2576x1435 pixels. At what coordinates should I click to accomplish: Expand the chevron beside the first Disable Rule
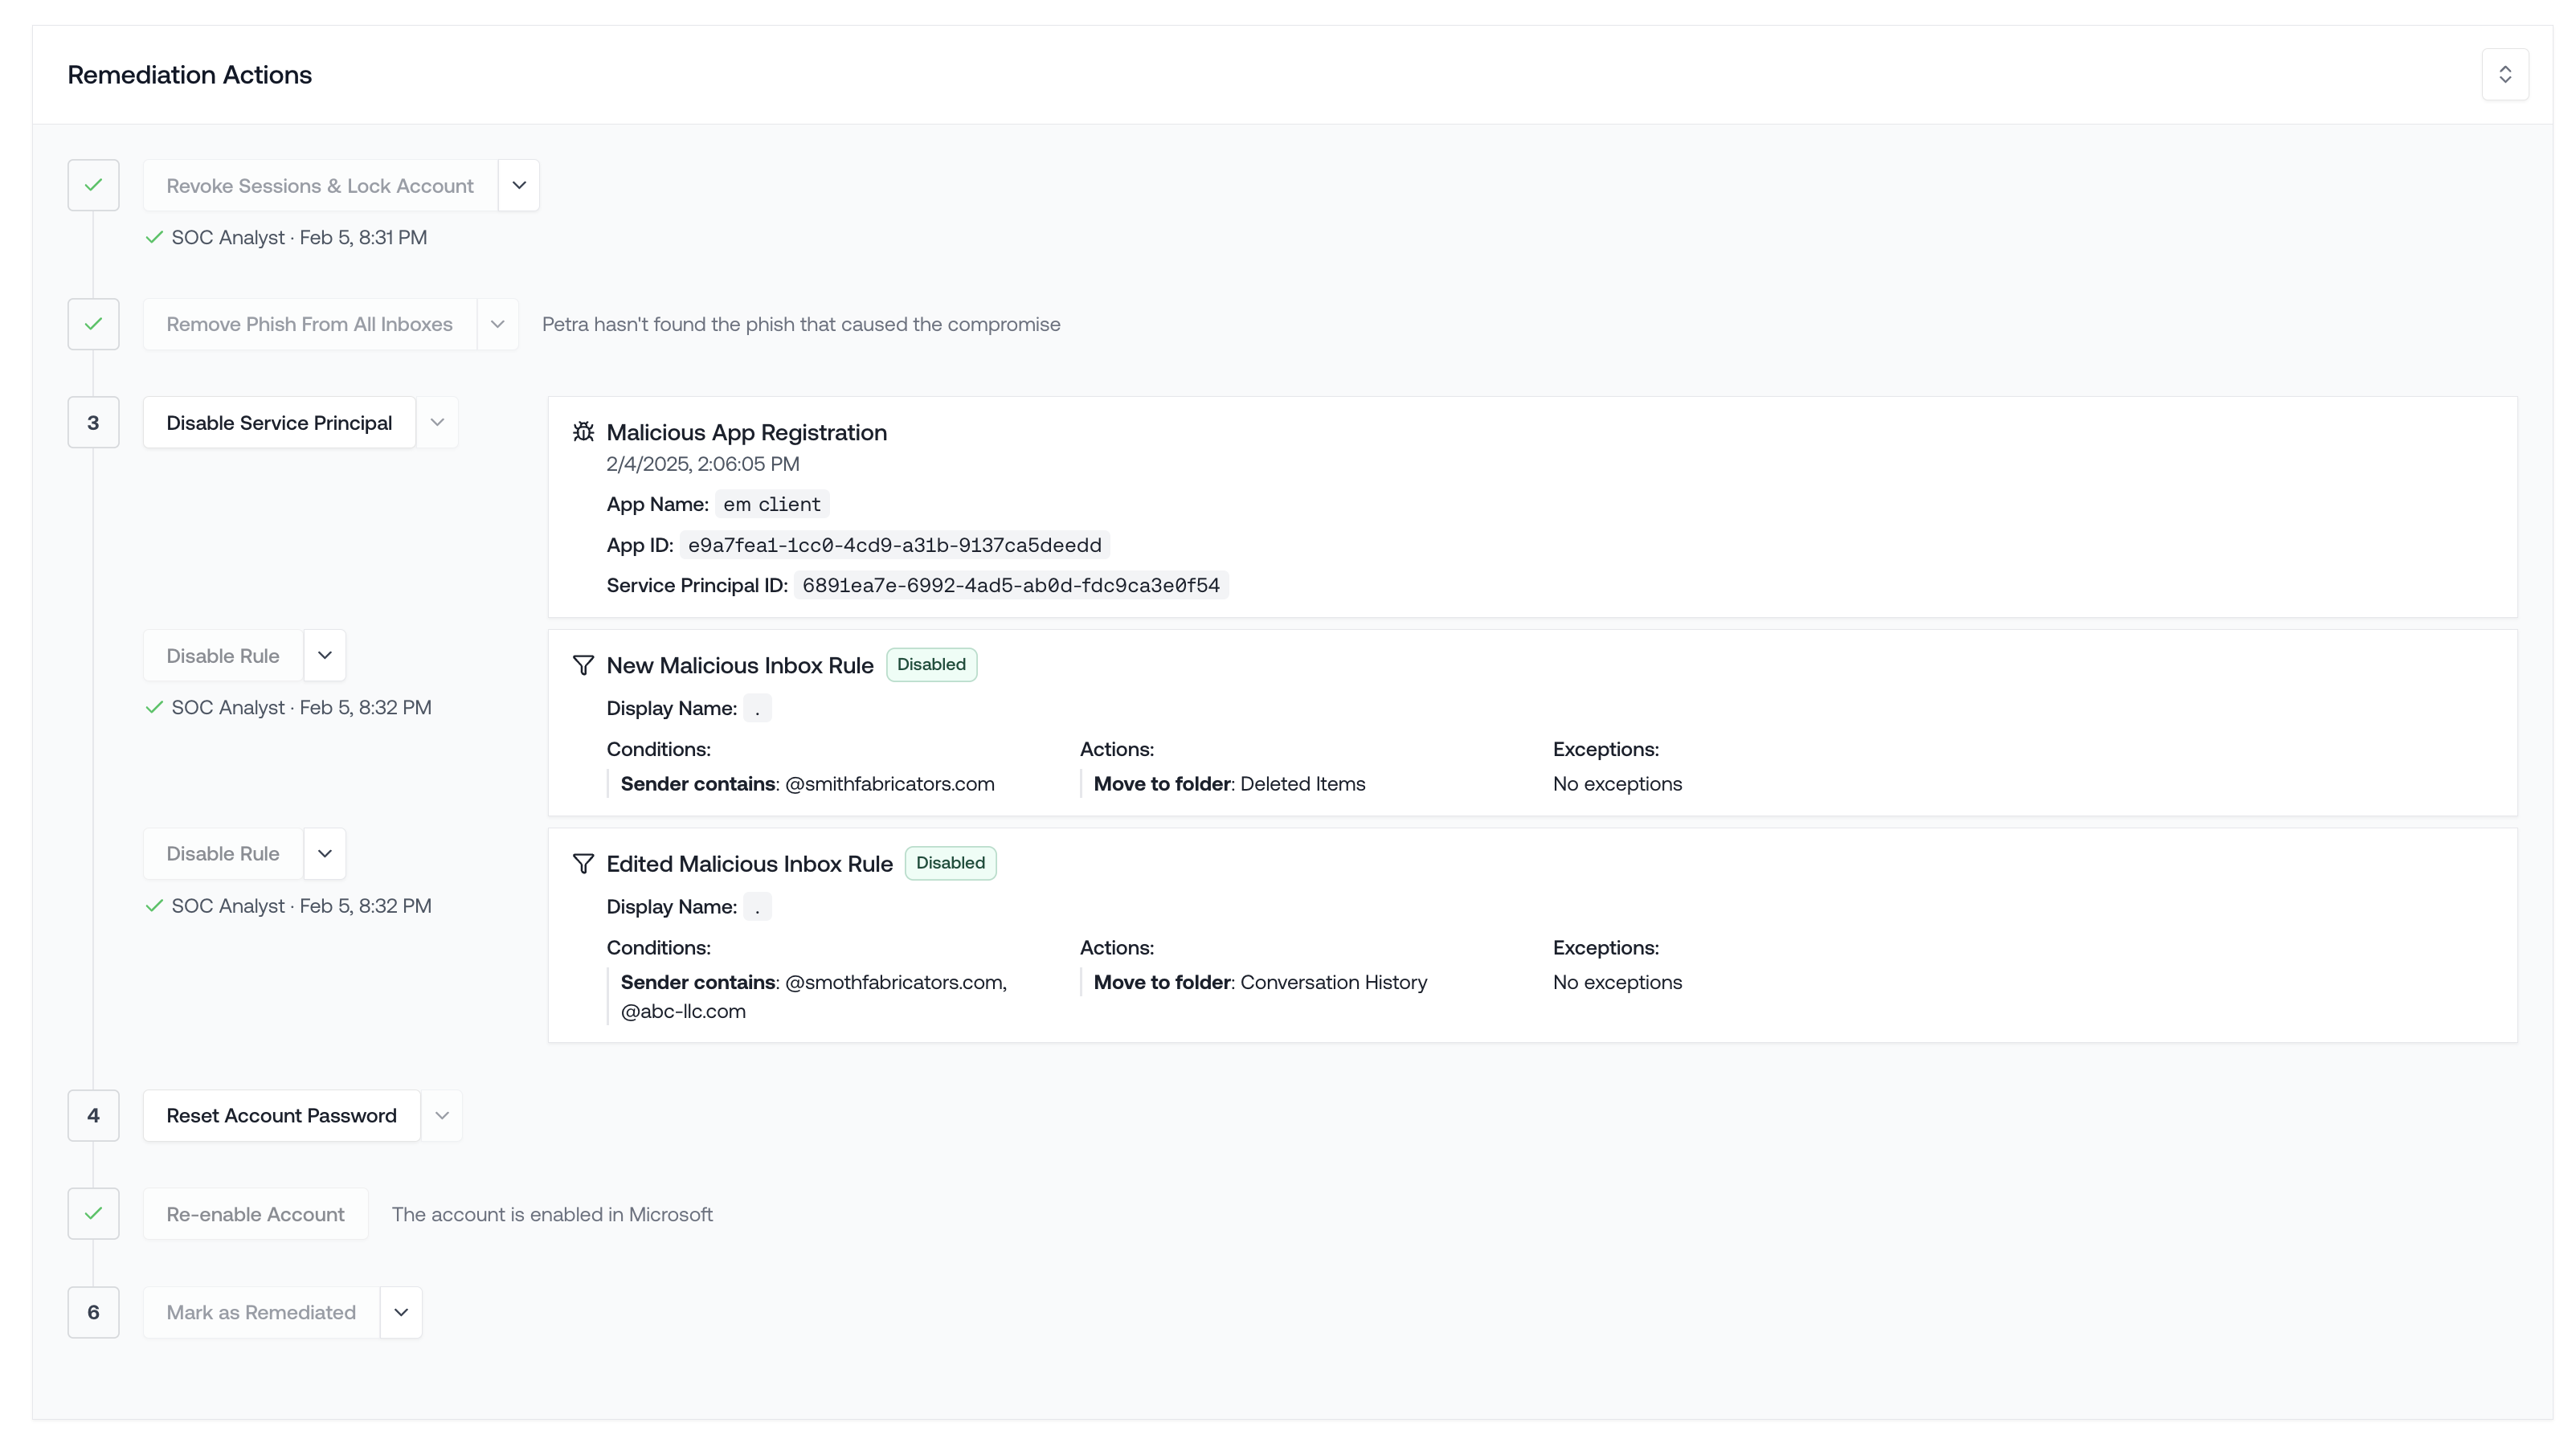tap(323, 655)
